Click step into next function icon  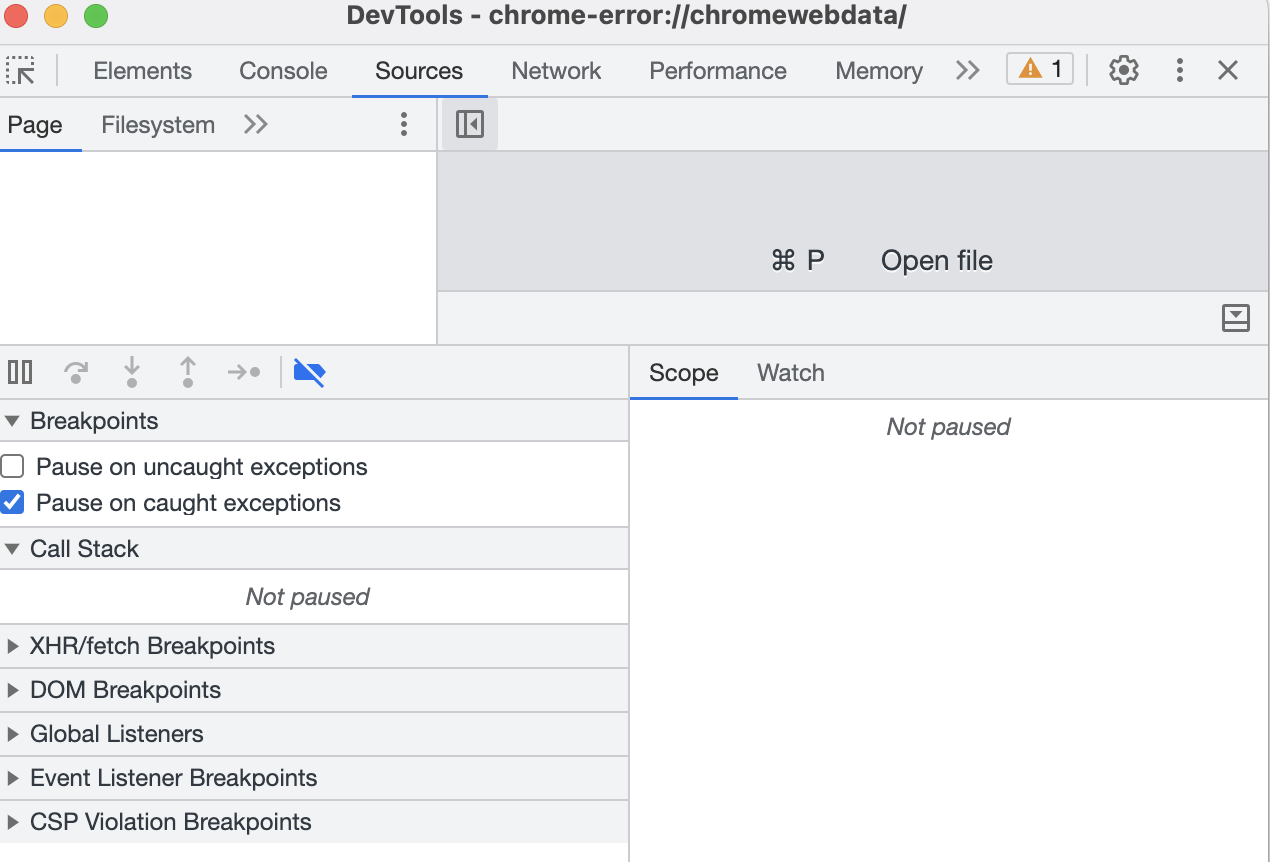coord(131,372)
